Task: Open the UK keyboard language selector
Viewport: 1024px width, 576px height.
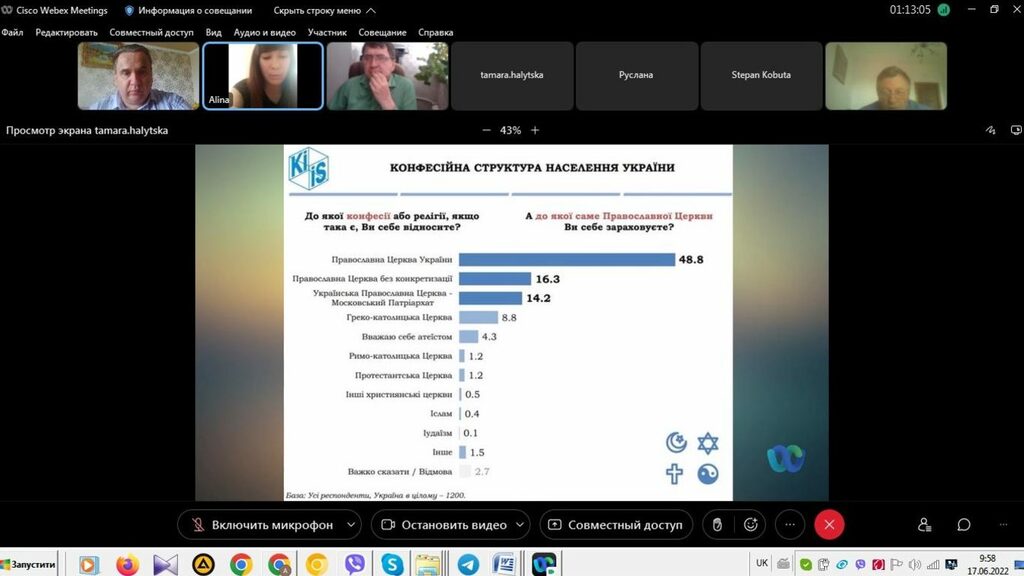Action: [762, 563]
